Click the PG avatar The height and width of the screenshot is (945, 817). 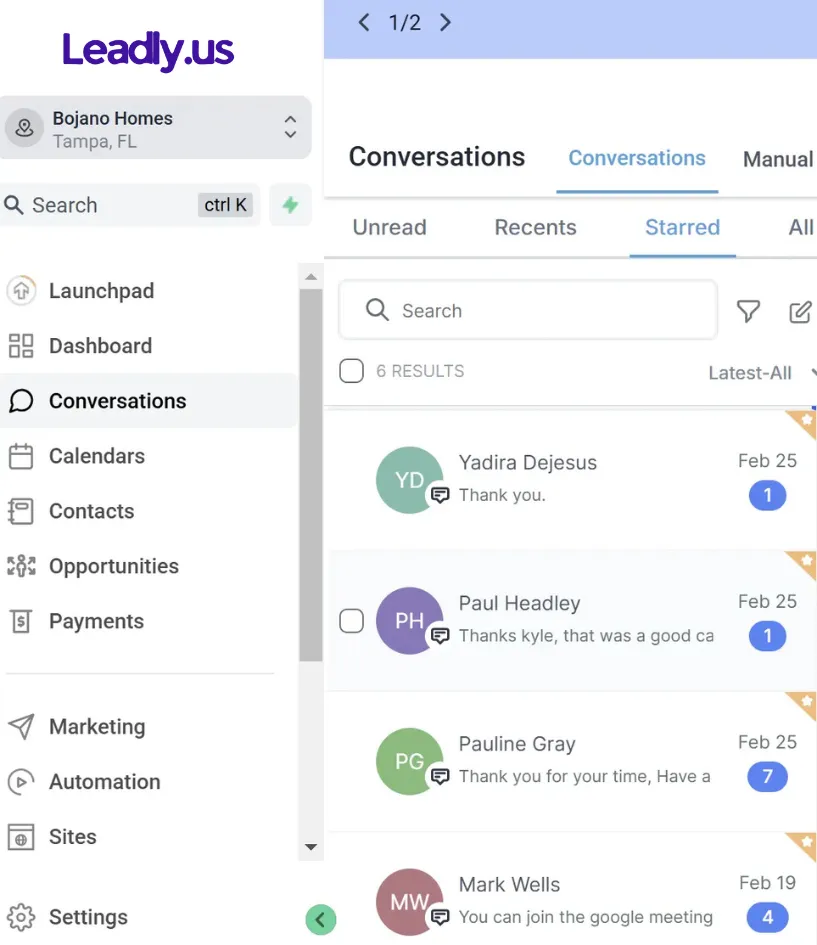(x=410, y=761)
